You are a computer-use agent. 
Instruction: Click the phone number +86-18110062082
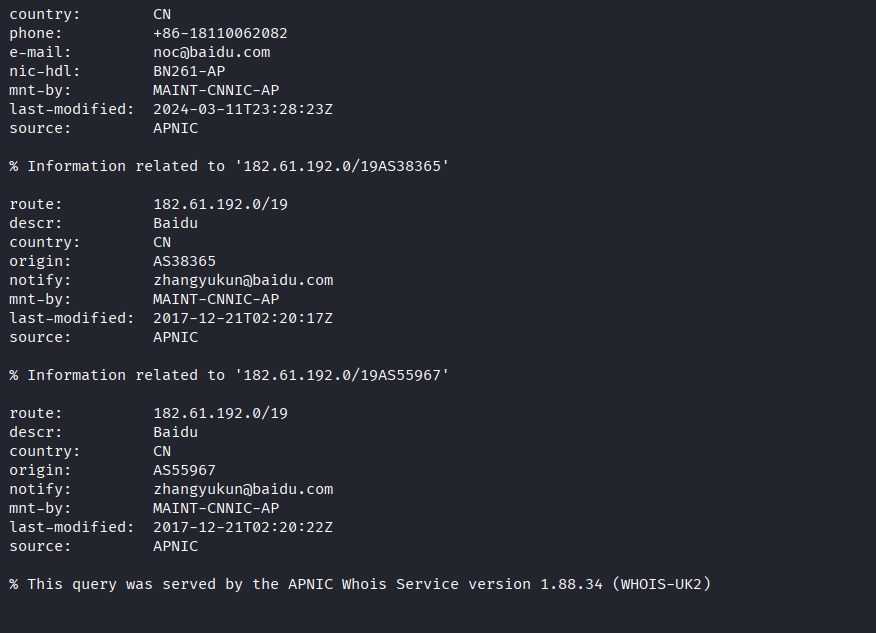click(x=220, y=33)
